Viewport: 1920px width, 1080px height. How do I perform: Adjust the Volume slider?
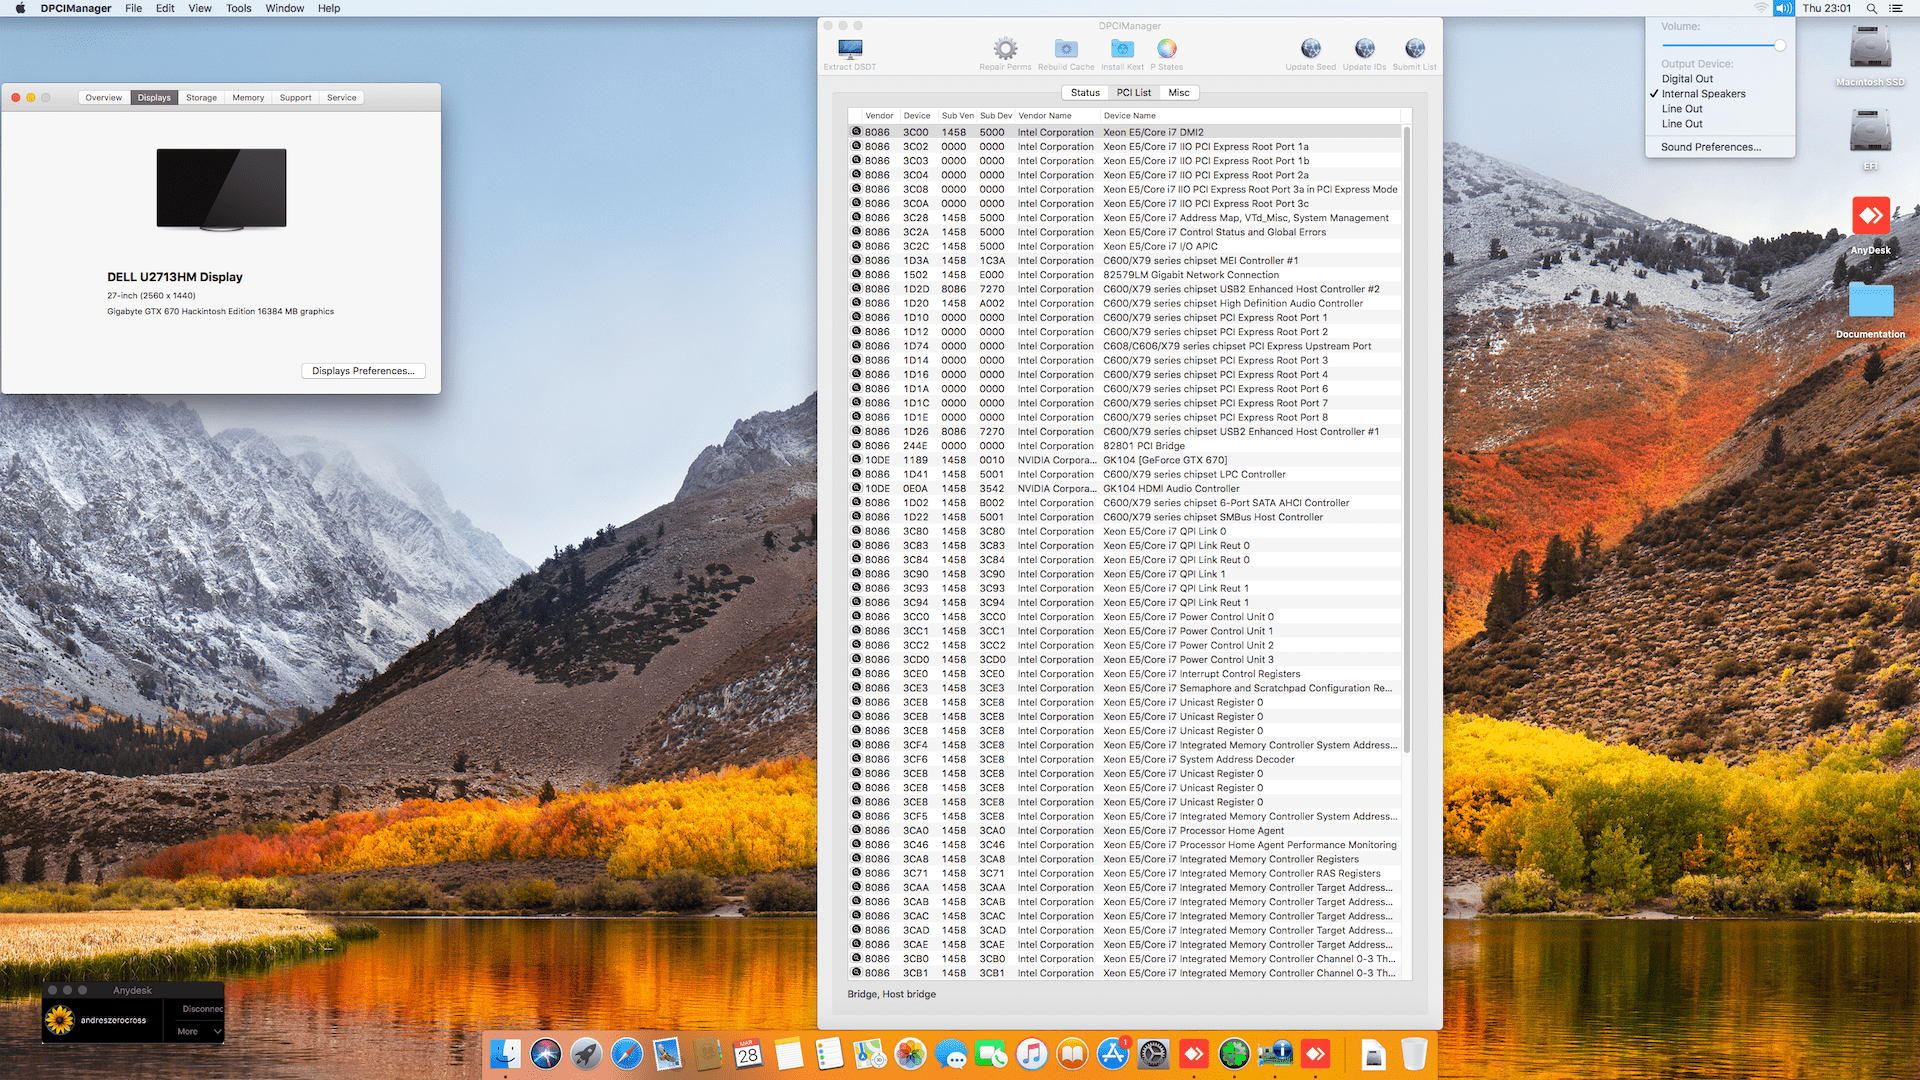1724,46
